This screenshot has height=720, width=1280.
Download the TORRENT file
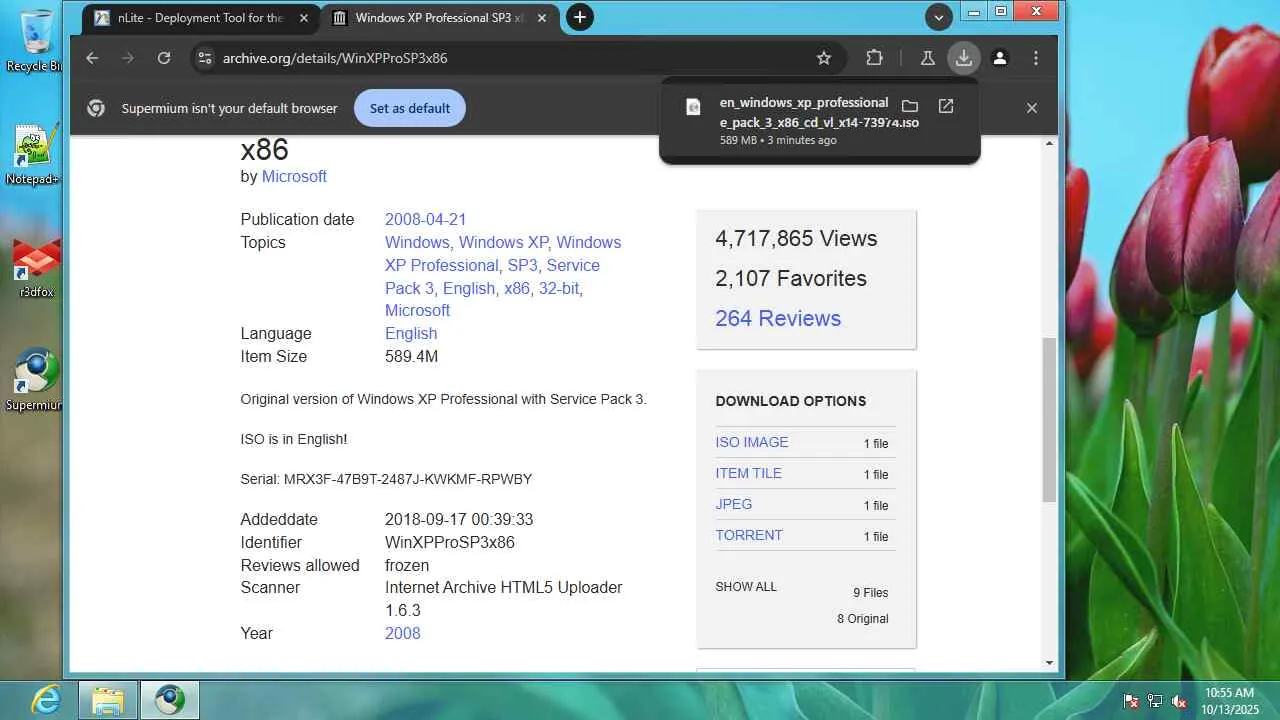coord(749,535)
